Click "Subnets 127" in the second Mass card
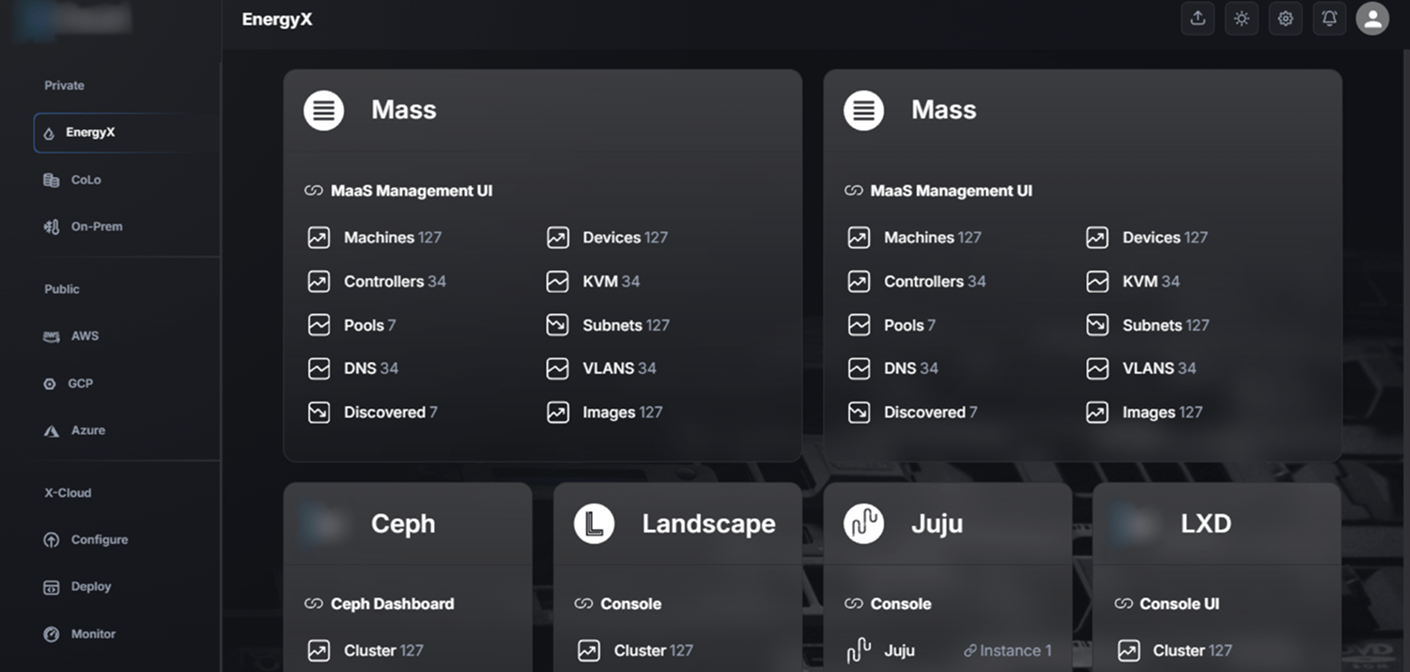Viewport: 1410px width, 672px height. (1166, 325)
